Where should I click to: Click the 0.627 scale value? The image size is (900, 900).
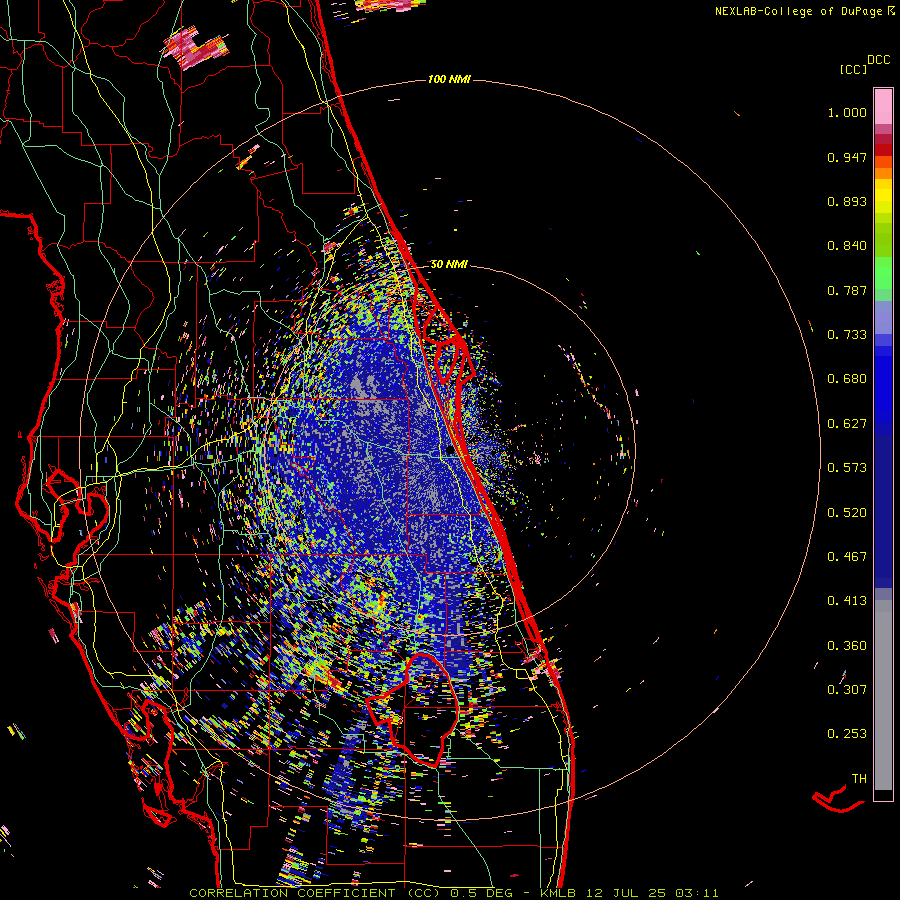tap(847, 424)
